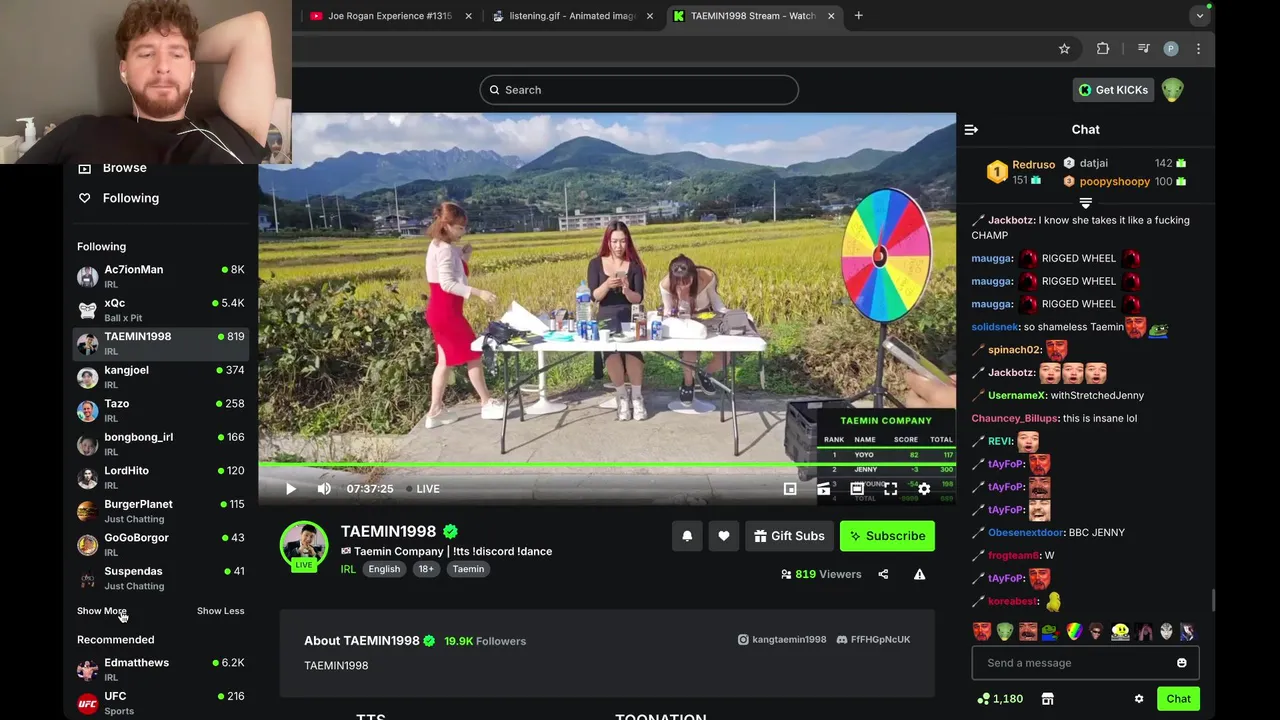Expand the gifters leaderboard chevron
Screen dimensions: 1280x720
[x=1085, y=203]
